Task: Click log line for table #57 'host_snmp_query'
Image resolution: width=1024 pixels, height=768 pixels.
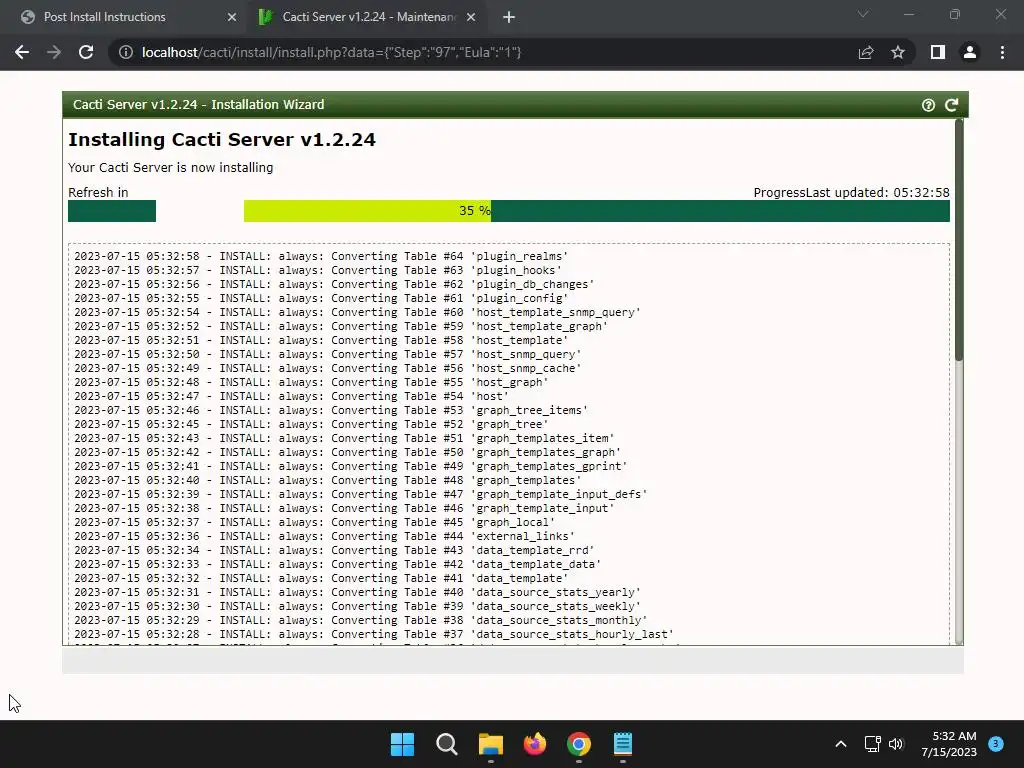Action: click(x=327, y=355)
